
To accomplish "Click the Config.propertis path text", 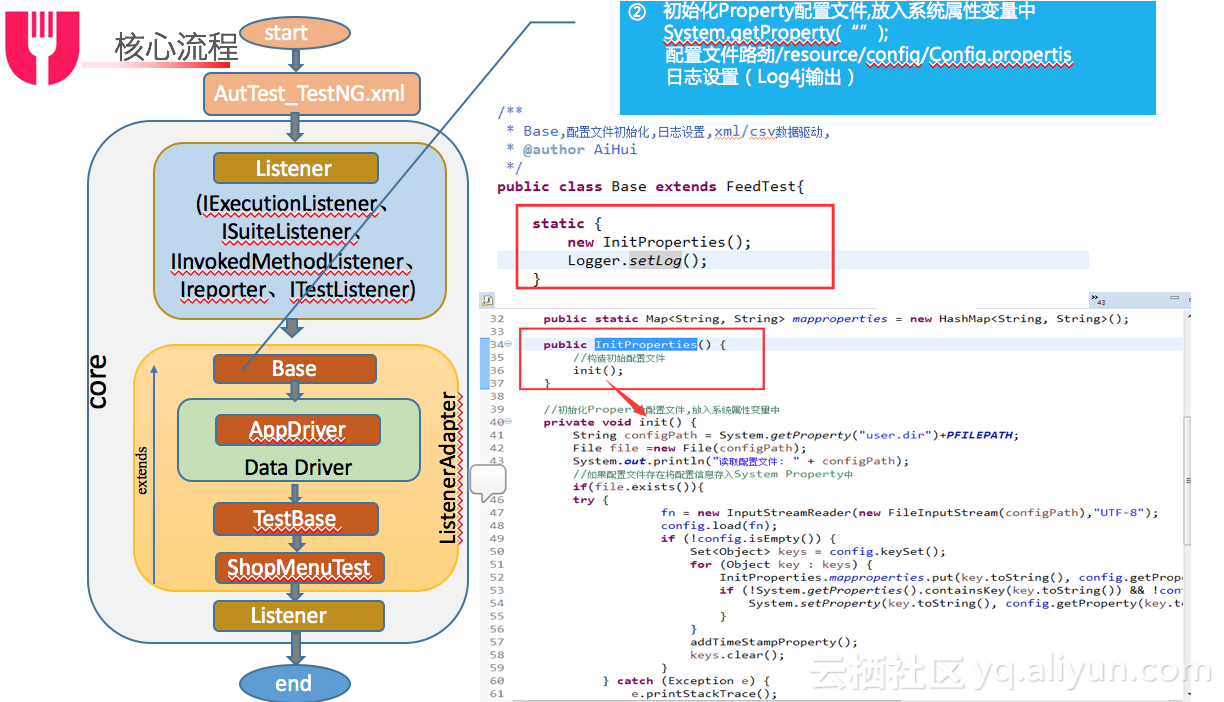I will click(1000, 55).
